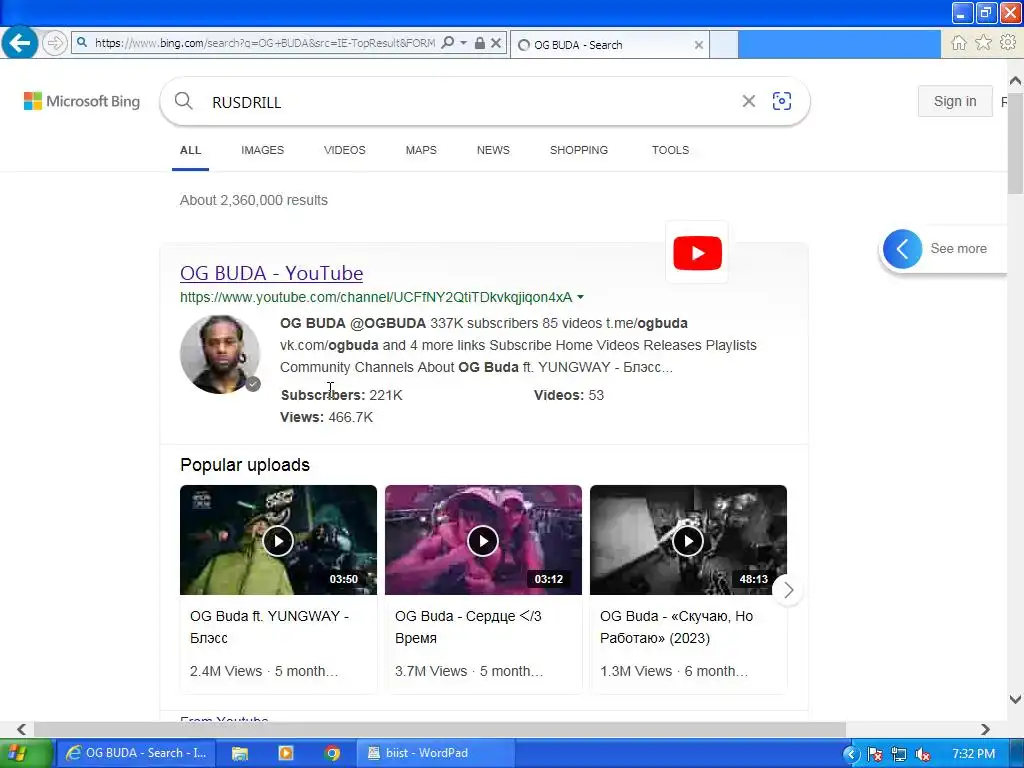
Task: Open the Windows Start button
Action: click(25, 753)
